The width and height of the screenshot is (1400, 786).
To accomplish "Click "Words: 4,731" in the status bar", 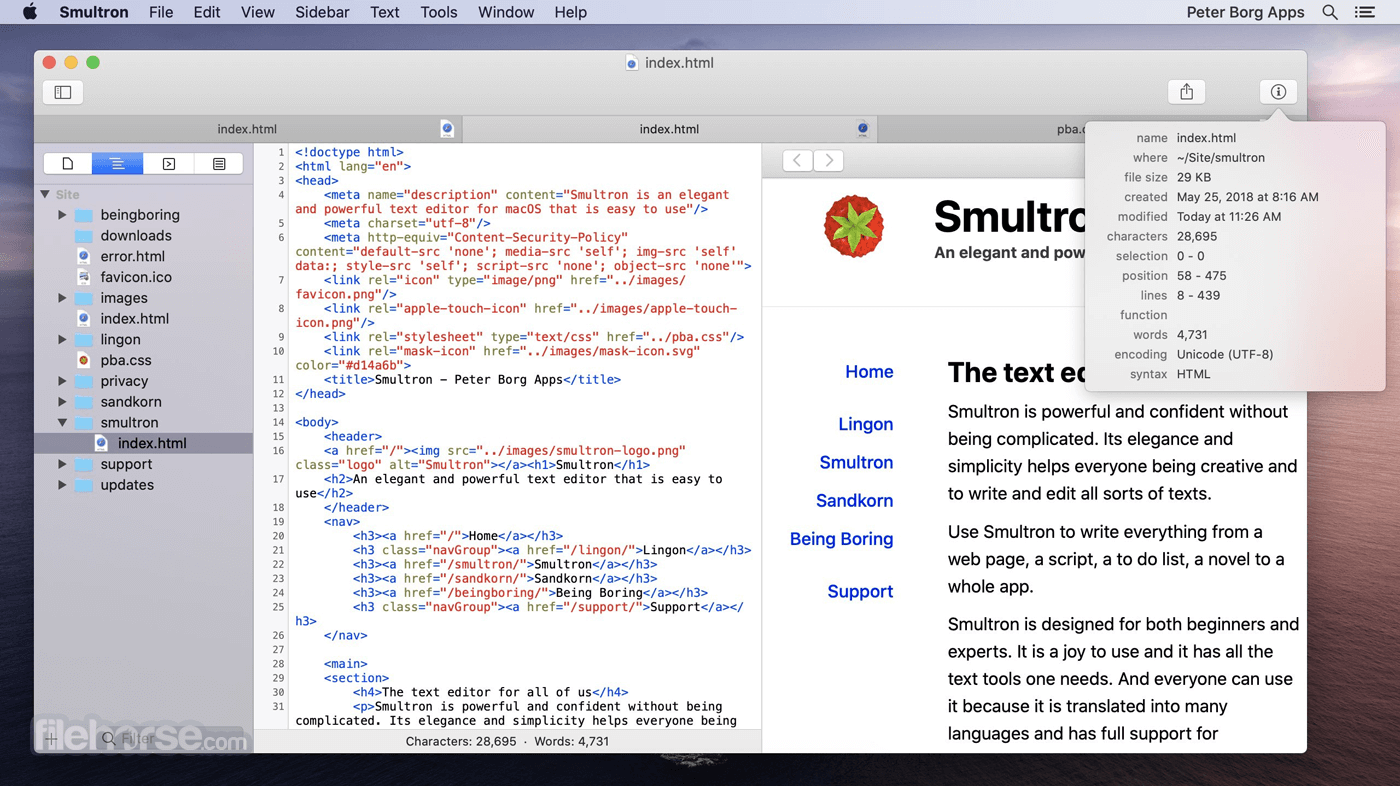I will pyautogui.click(x=572, y=741).
